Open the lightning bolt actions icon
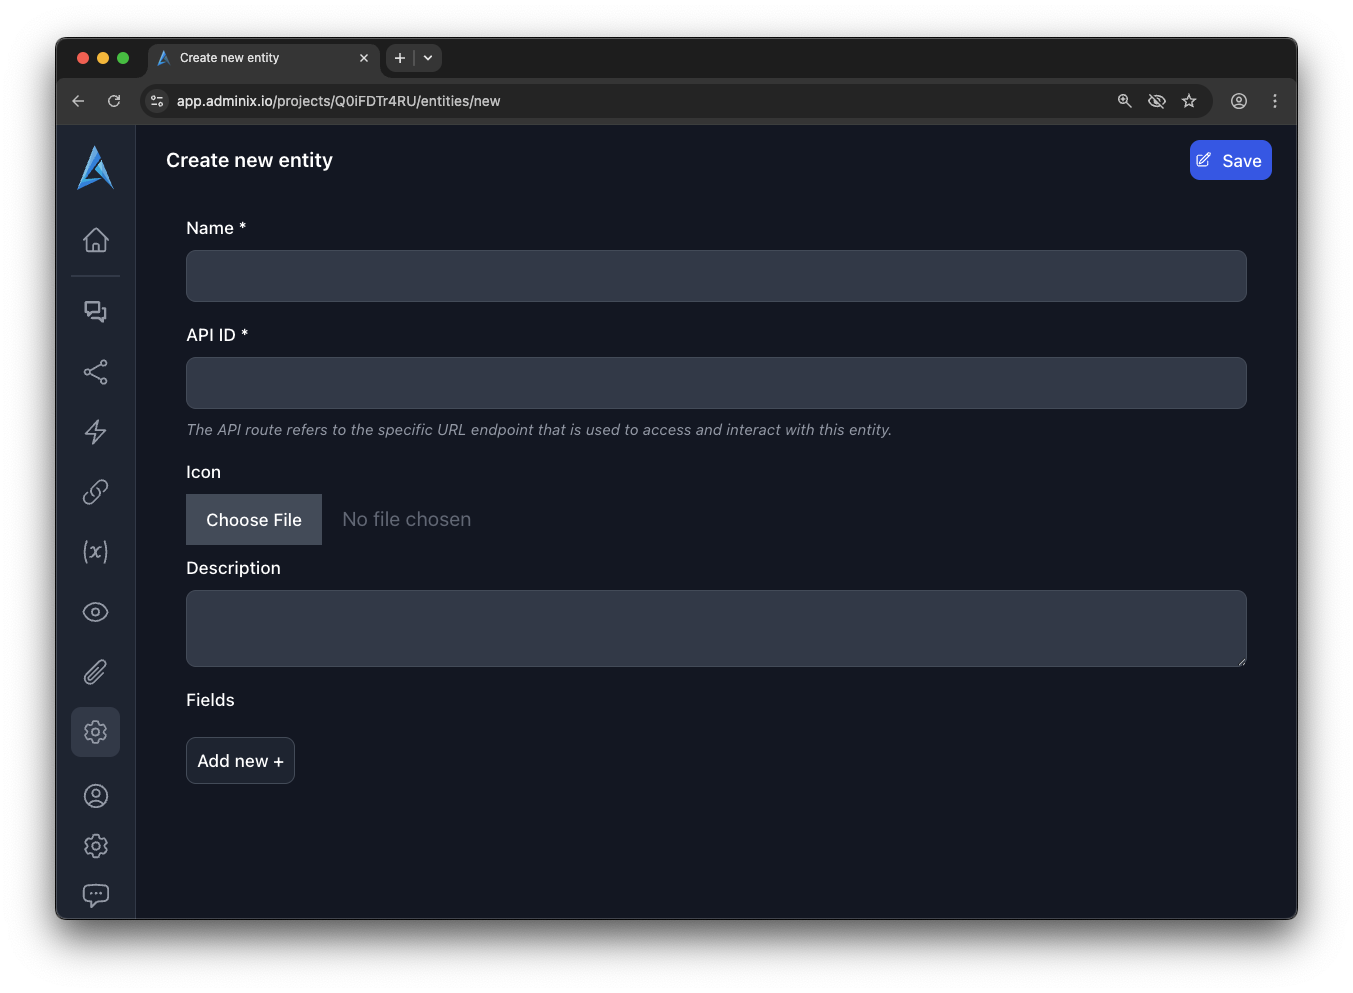The image size is (1353, 993). point(96,432)
